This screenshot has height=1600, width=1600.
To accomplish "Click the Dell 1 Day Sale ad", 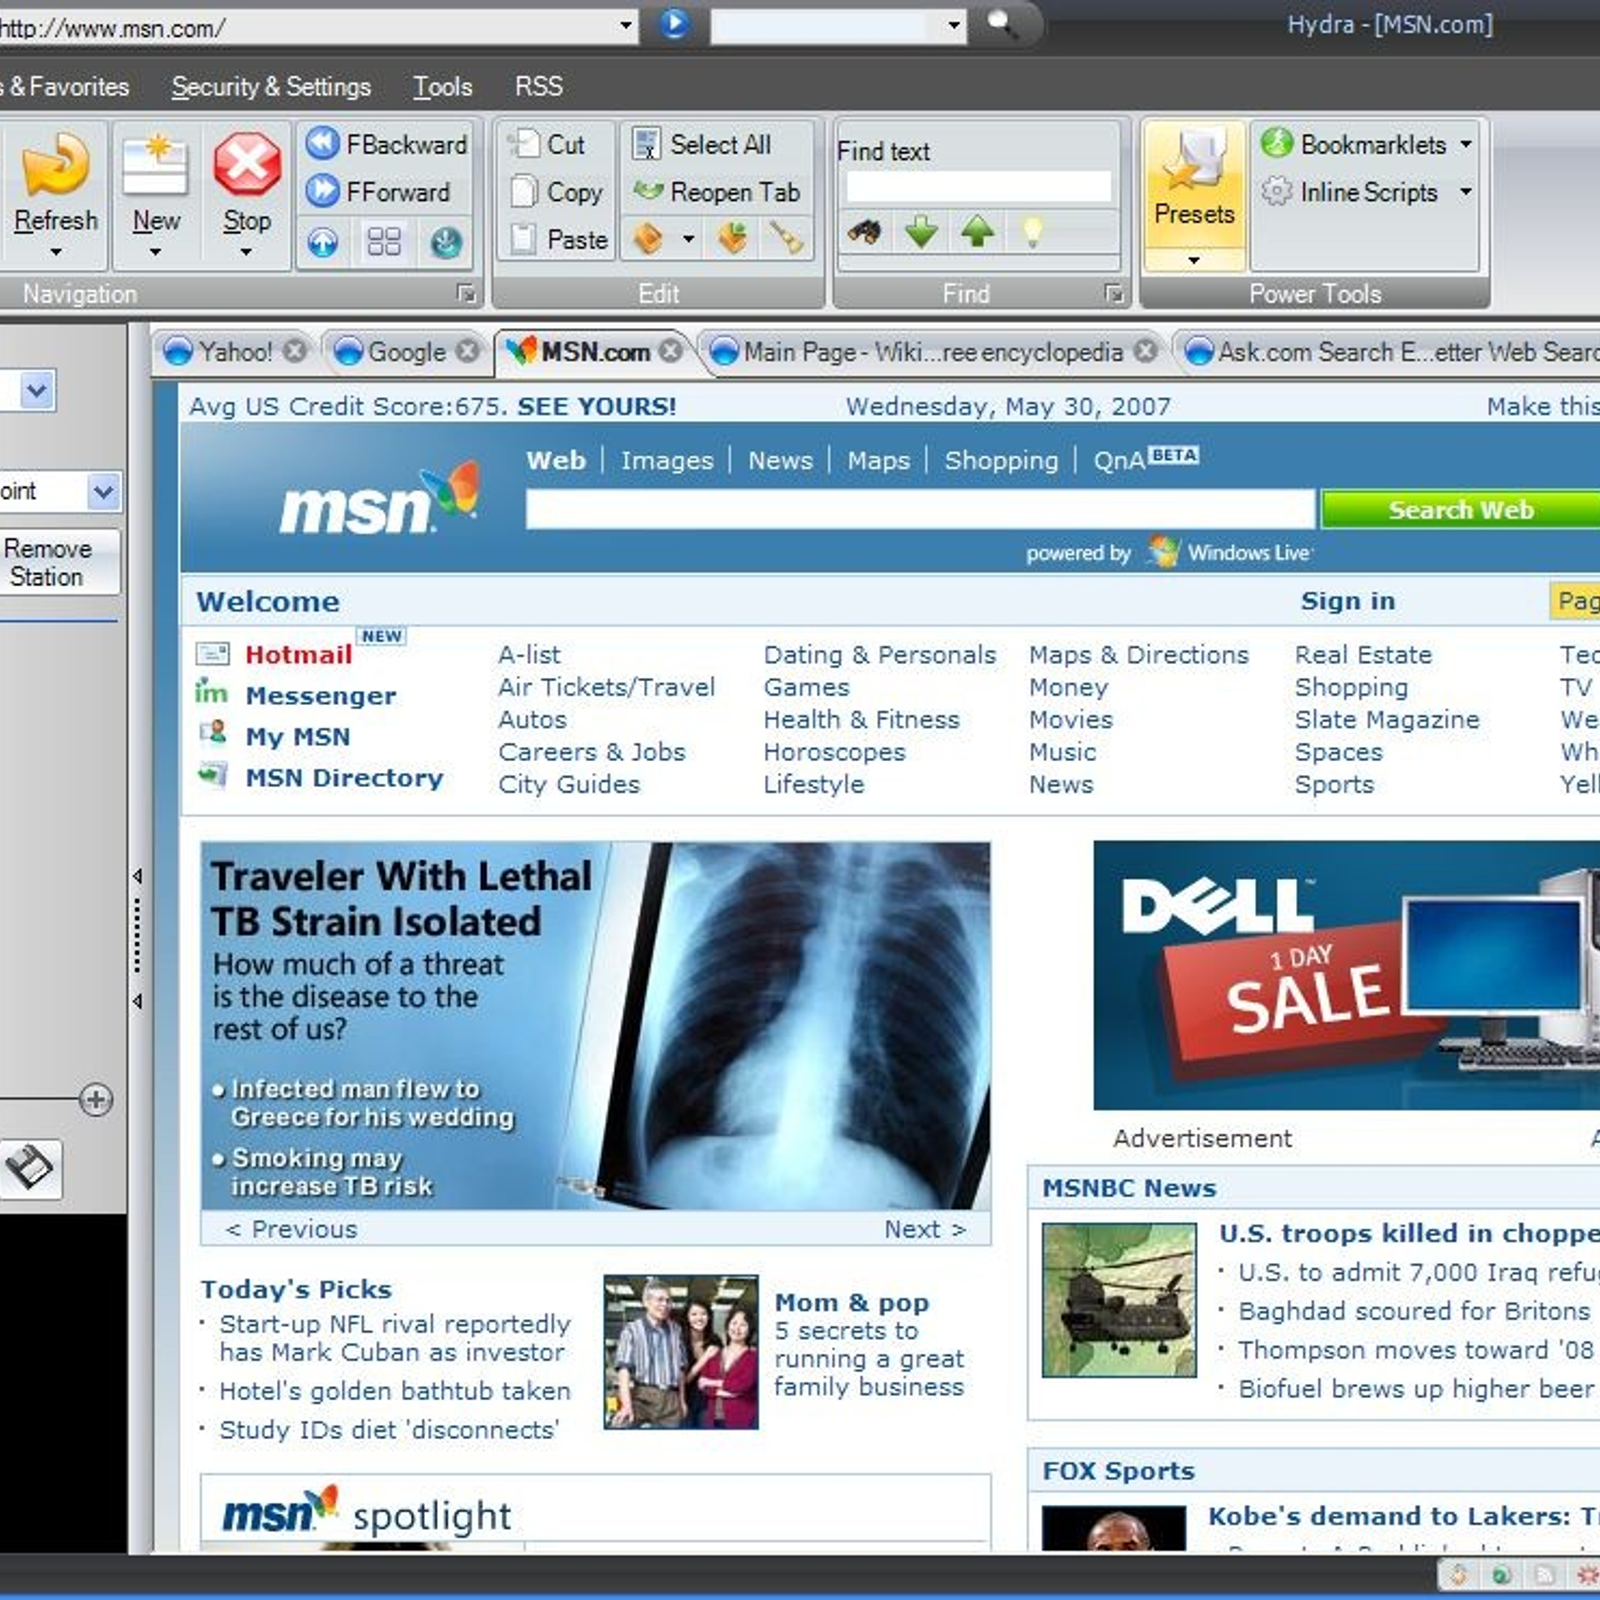I will 1346,975.
